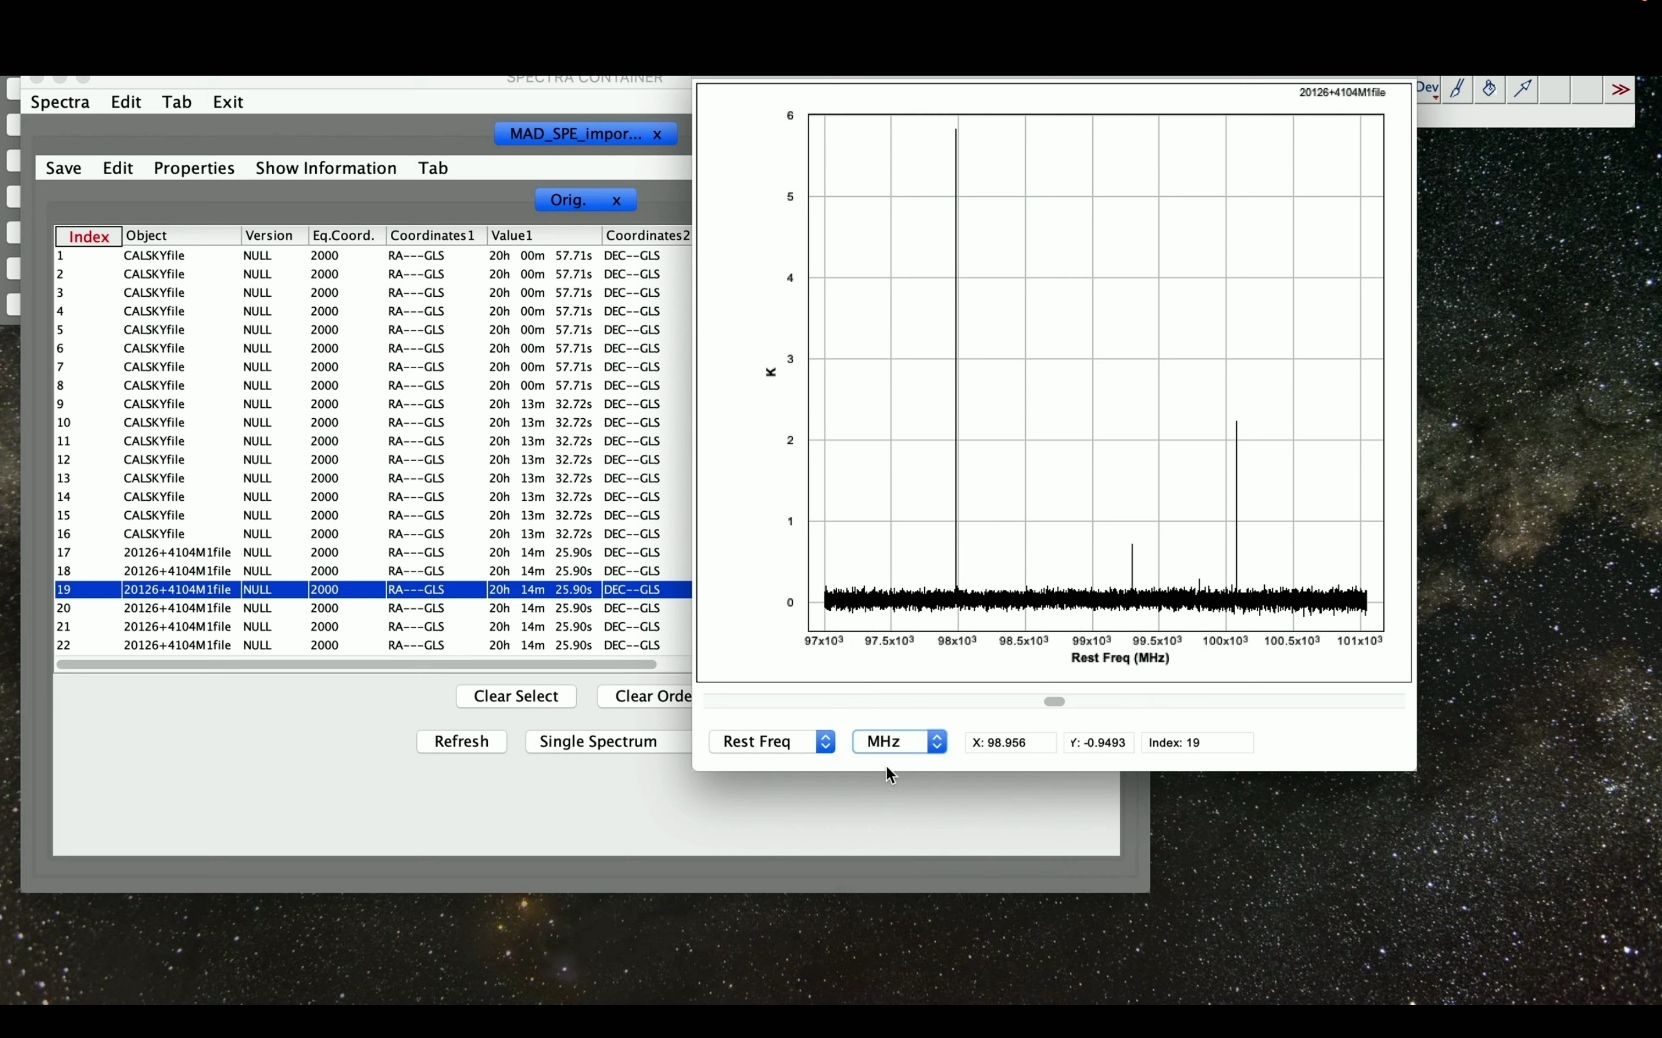Select table row with index 17
1662x1038 pixels.
click(373, 552)
